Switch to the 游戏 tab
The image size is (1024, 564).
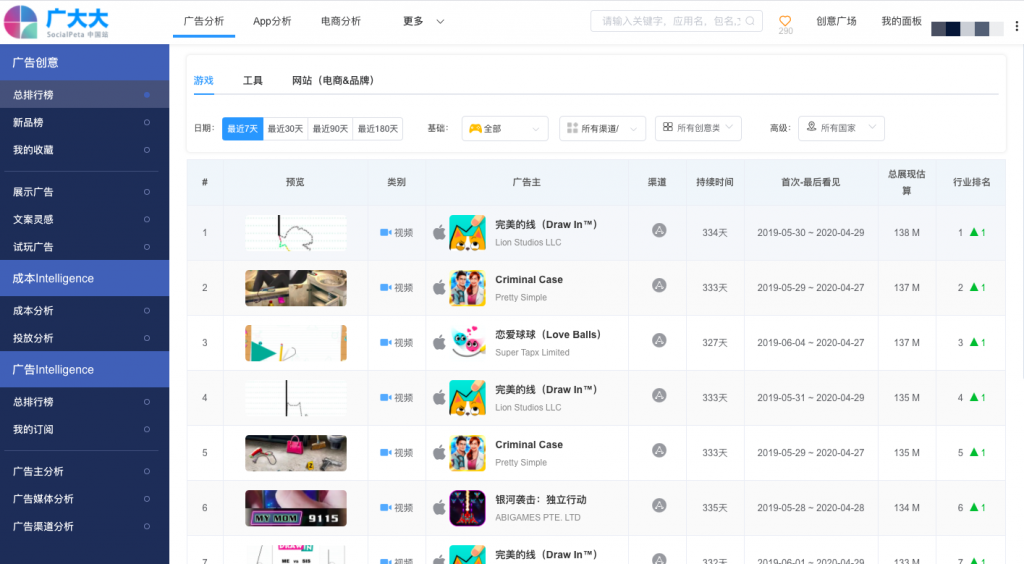click(x=204, y=80)
